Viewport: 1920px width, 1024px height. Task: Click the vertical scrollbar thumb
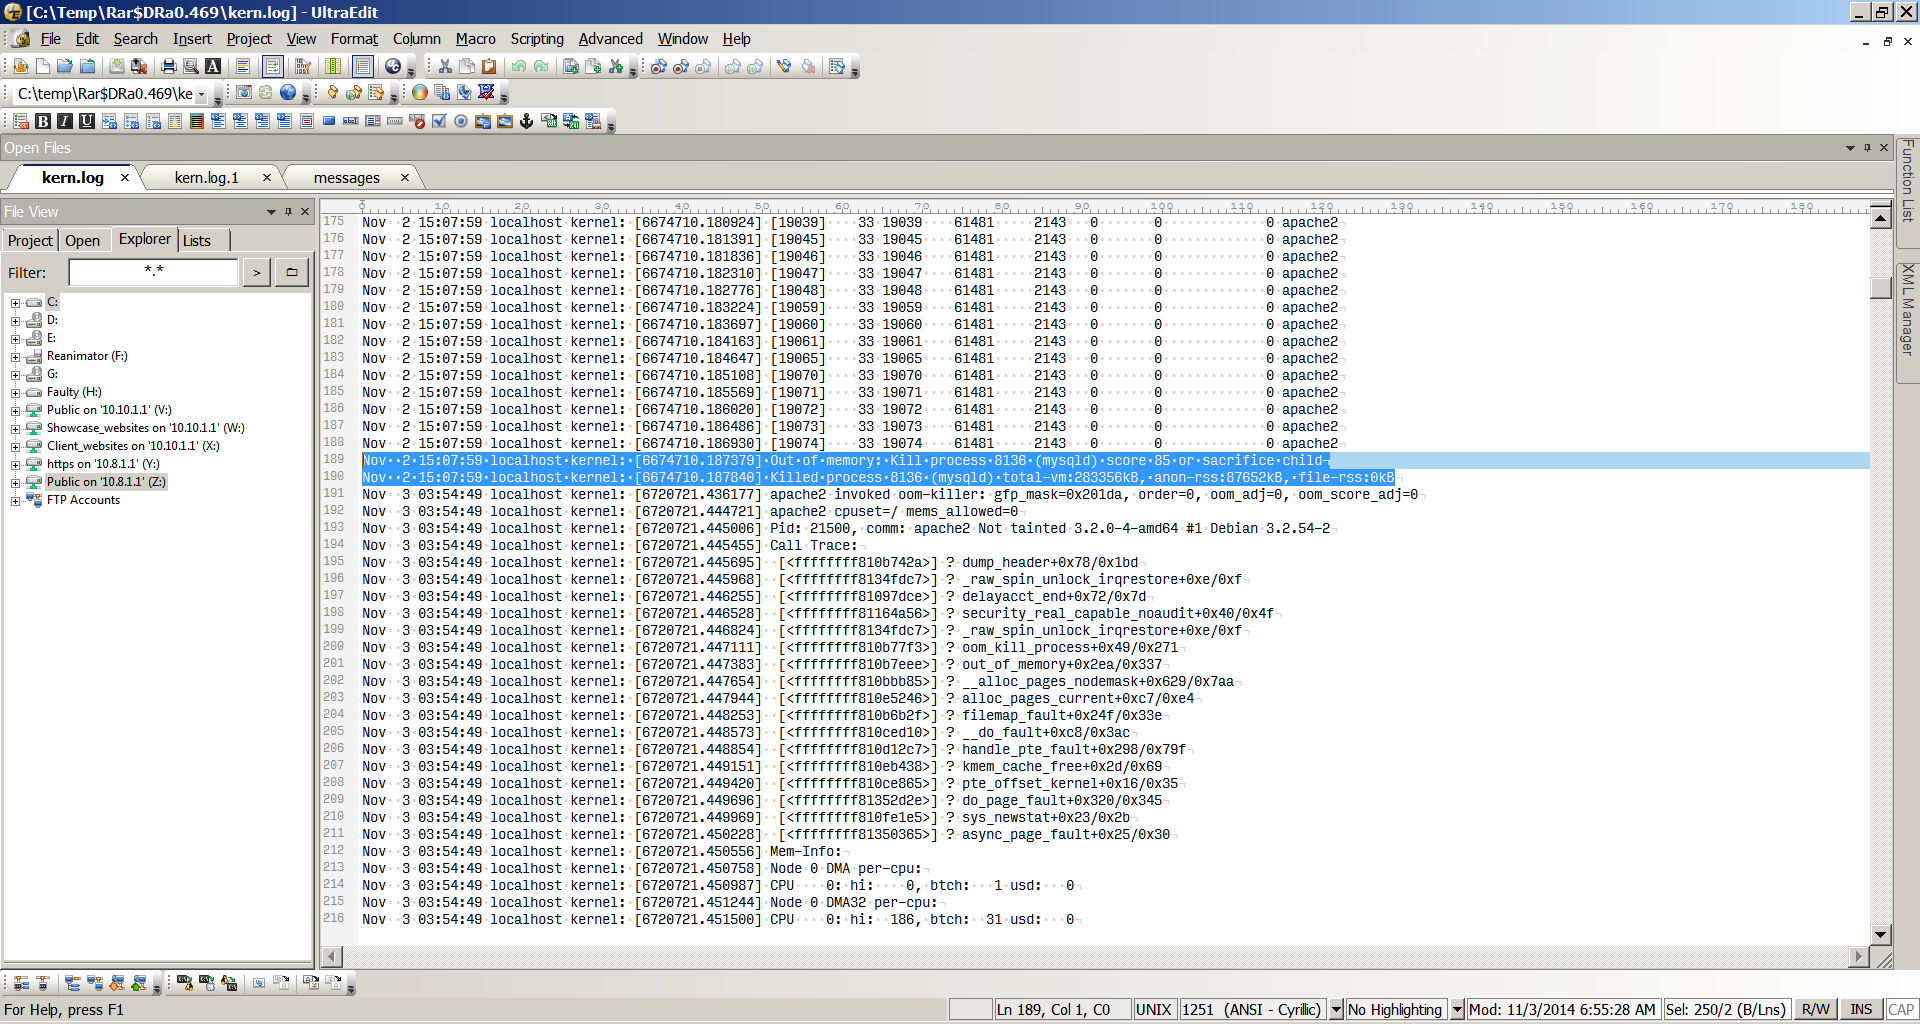pos(1880,287)
